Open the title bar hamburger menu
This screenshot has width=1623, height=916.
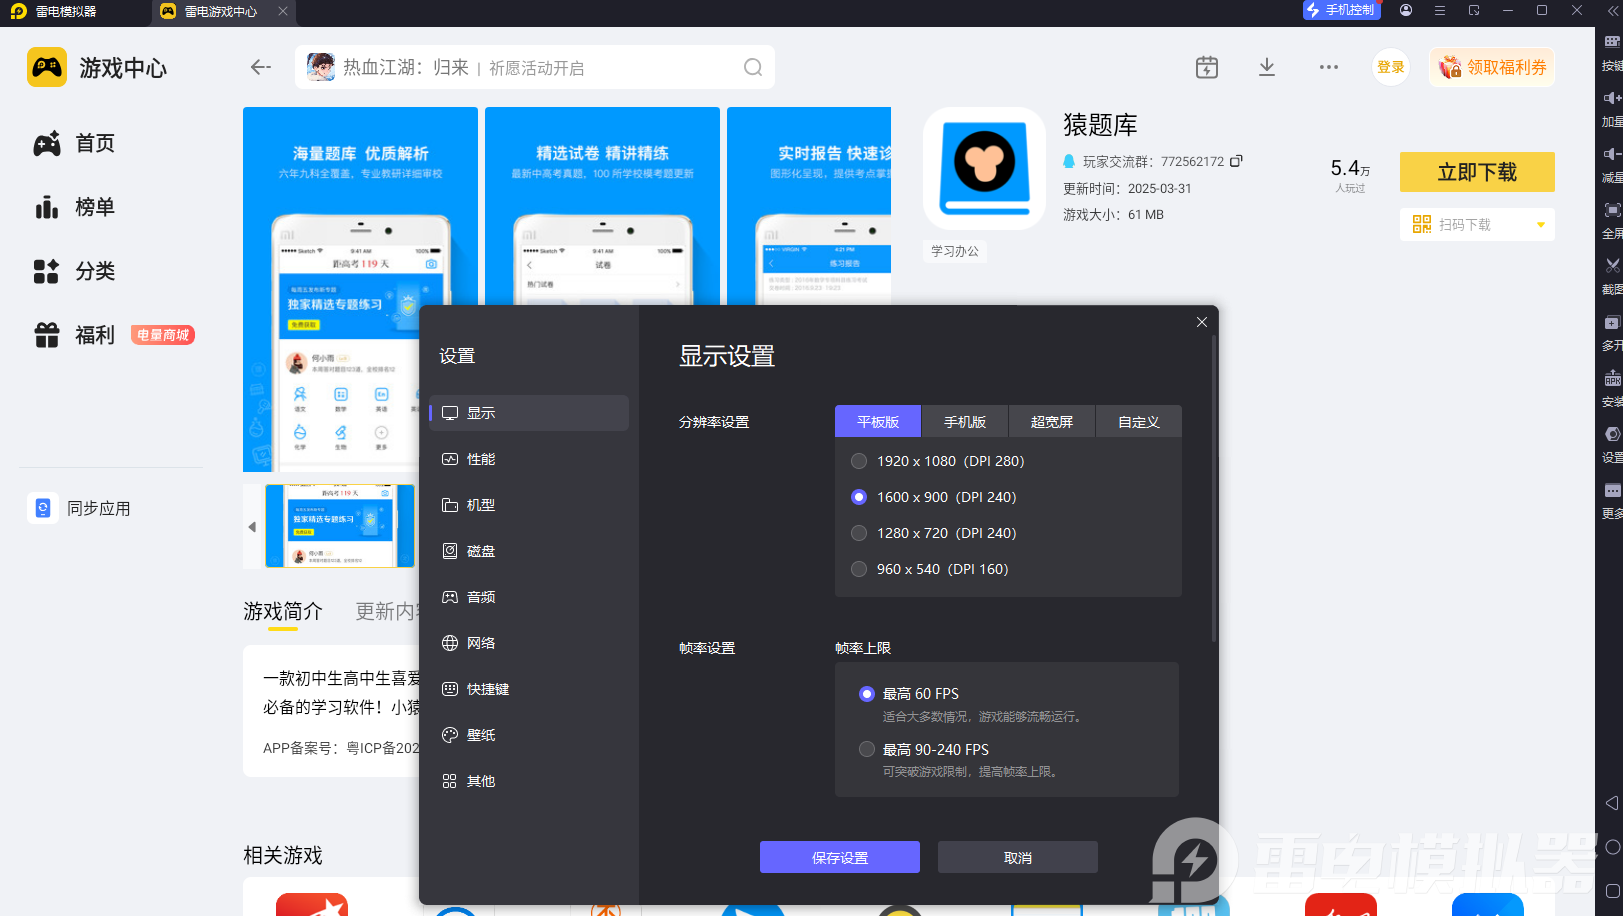click(x=1440, y=10)
